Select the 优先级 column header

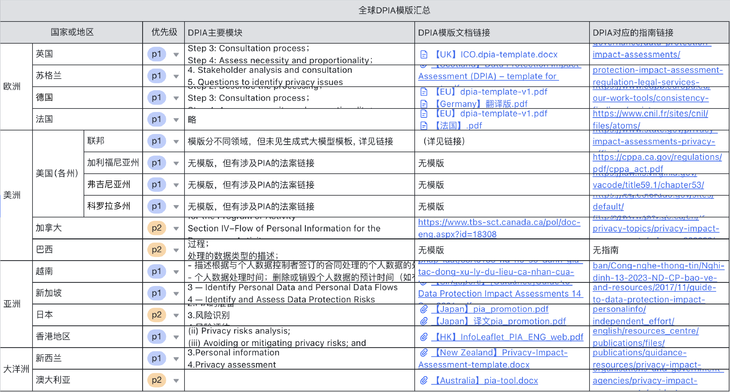[163, 32]
